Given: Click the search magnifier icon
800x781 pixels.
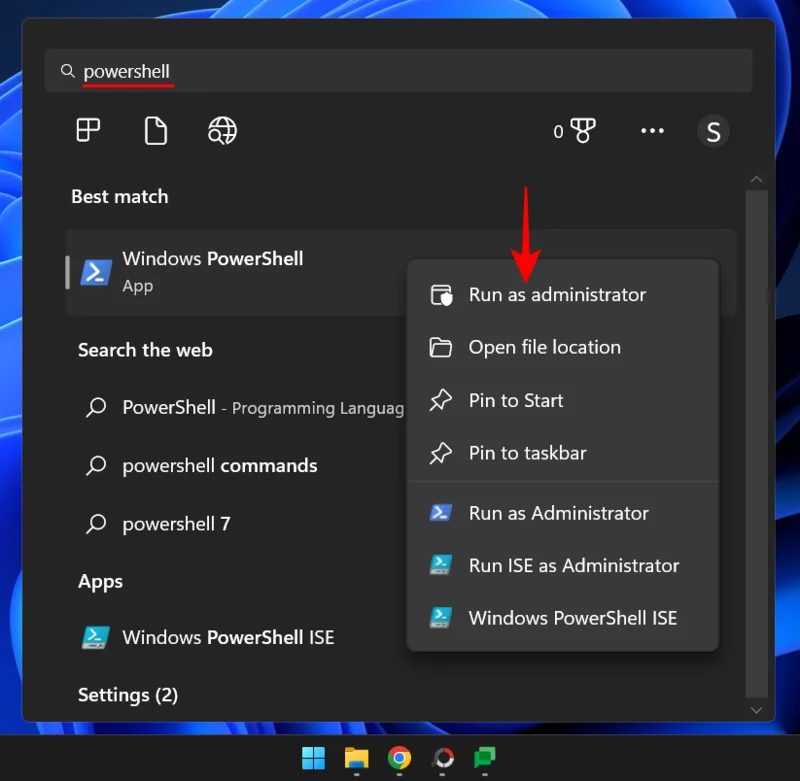Looking at the screenshot, I should (67, 71).
